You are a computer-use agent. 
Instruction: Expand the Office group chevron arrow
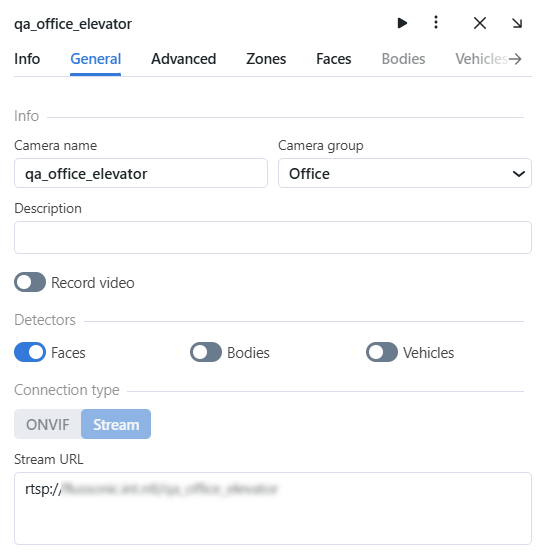519,174
